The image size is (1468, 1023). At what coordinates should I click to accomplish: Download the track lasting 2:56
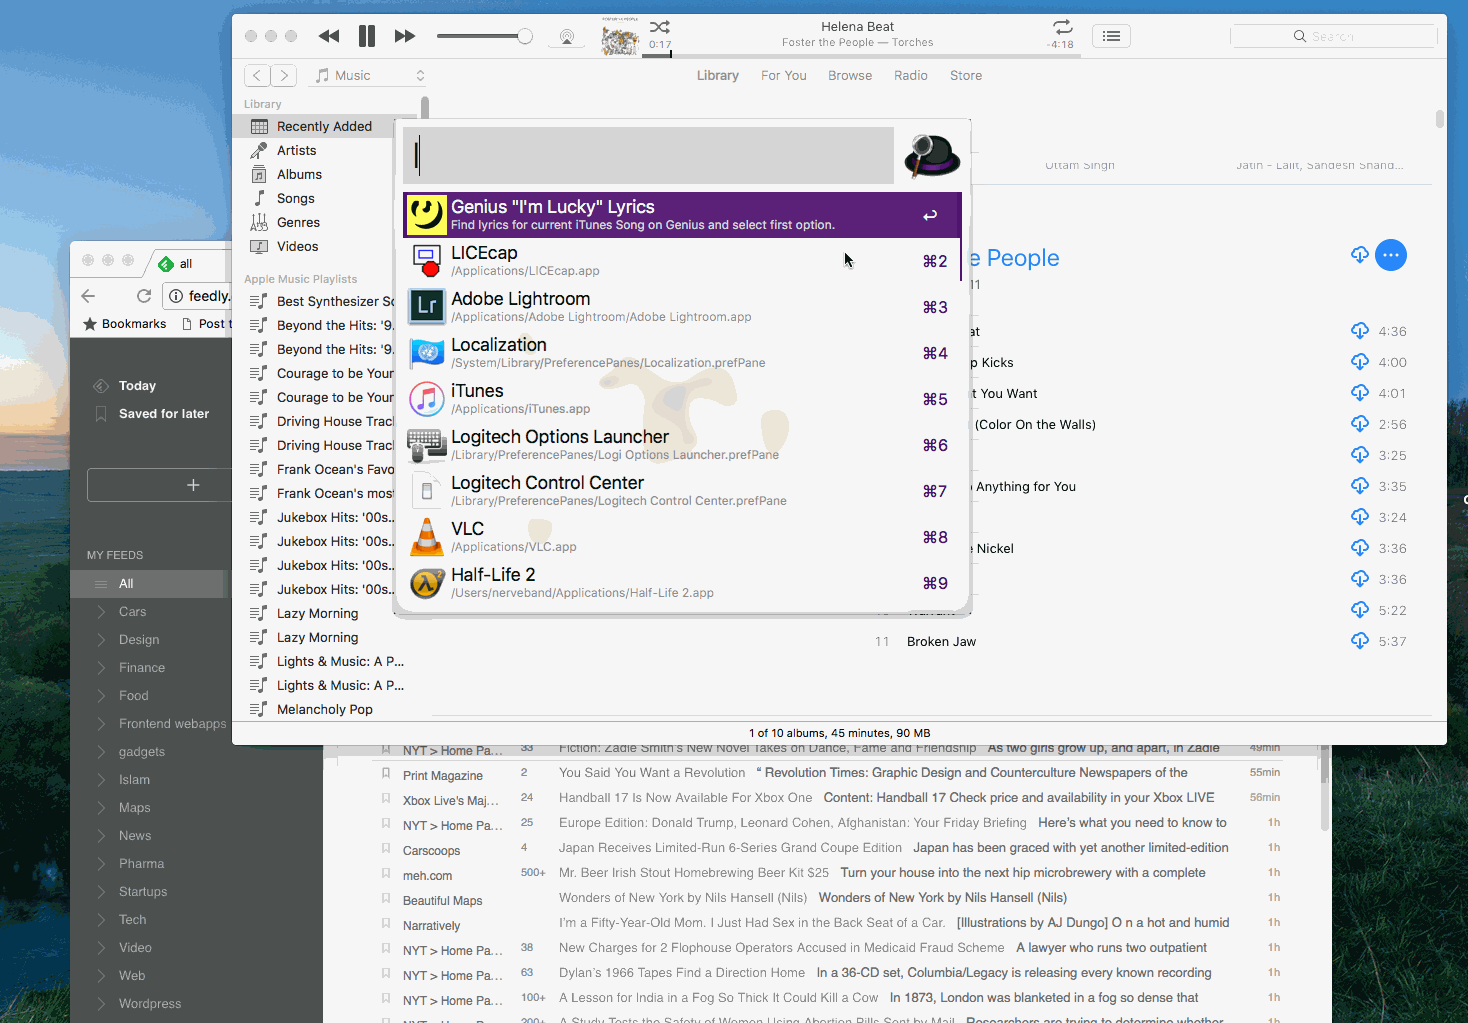pyautogui.click(x=1360, y=424)
